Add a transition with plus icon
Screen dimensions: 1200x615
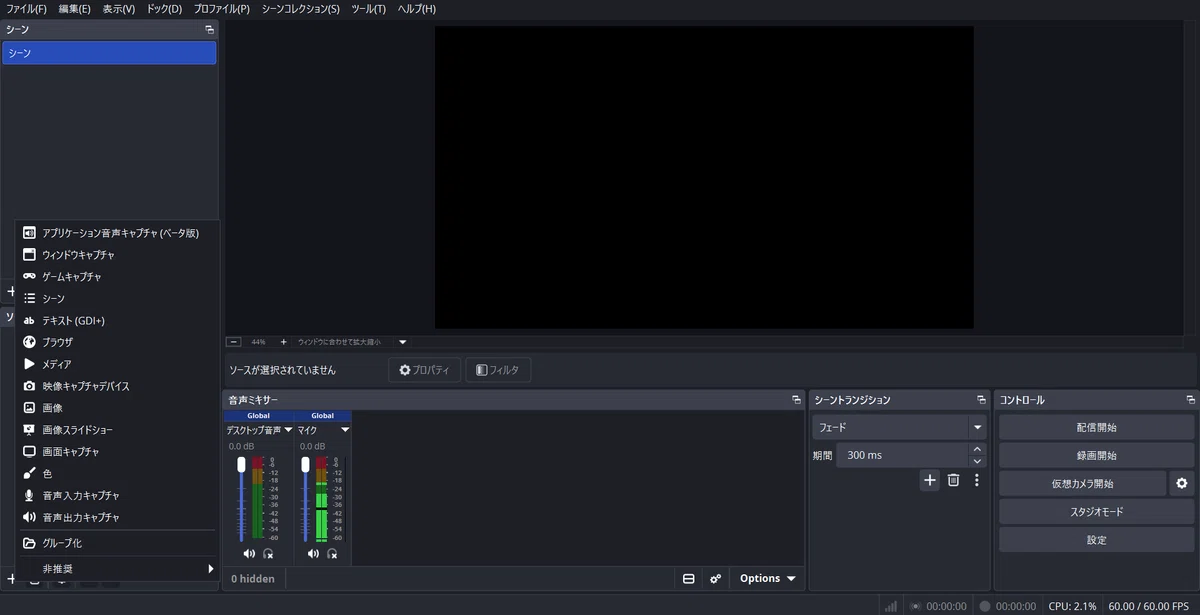click(x=930, y=480)
